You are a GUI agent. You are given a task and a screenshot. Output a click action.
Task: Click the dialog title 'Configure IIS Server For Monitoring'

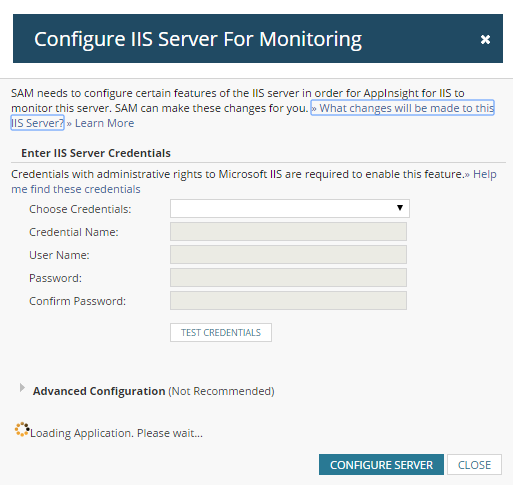(198, 39)
